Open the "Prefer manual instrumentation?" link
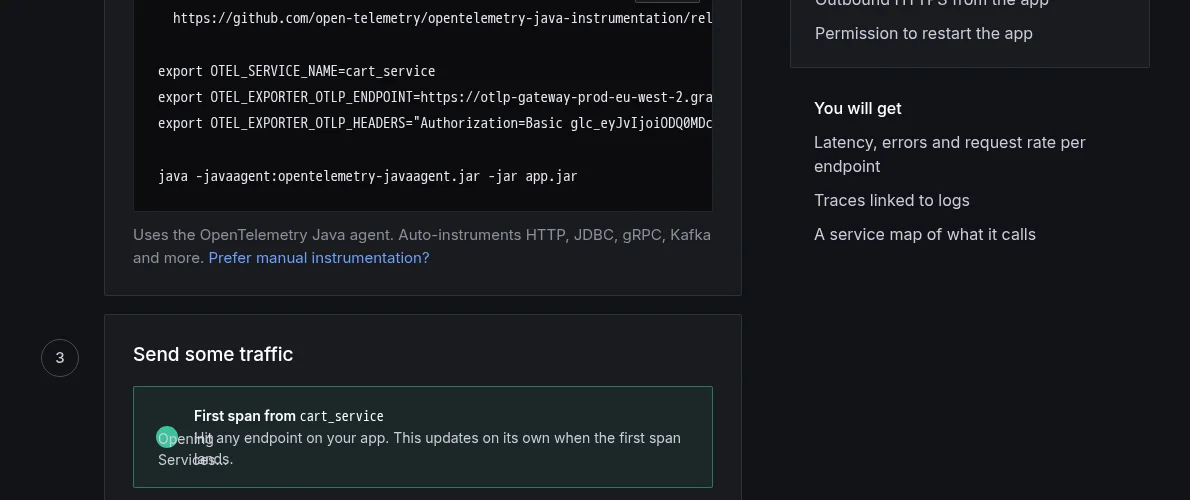Image resolution: width=1190 pixels, height=500 pixels. tap(319, 258)
